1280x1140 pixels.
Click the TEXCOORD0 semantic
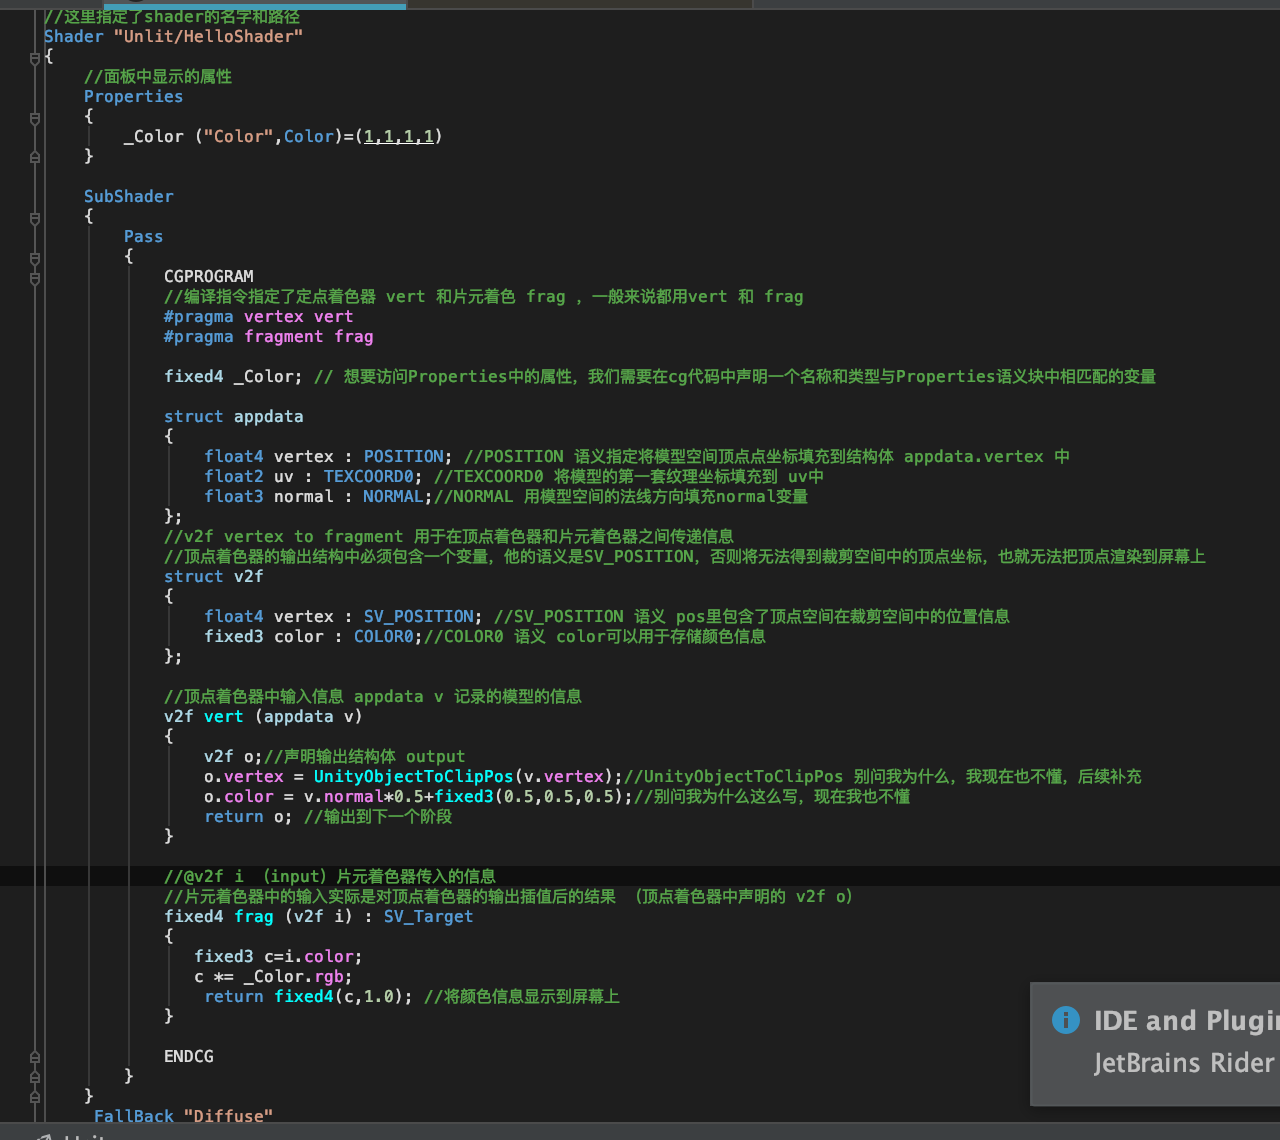click(x=368, y=476)
